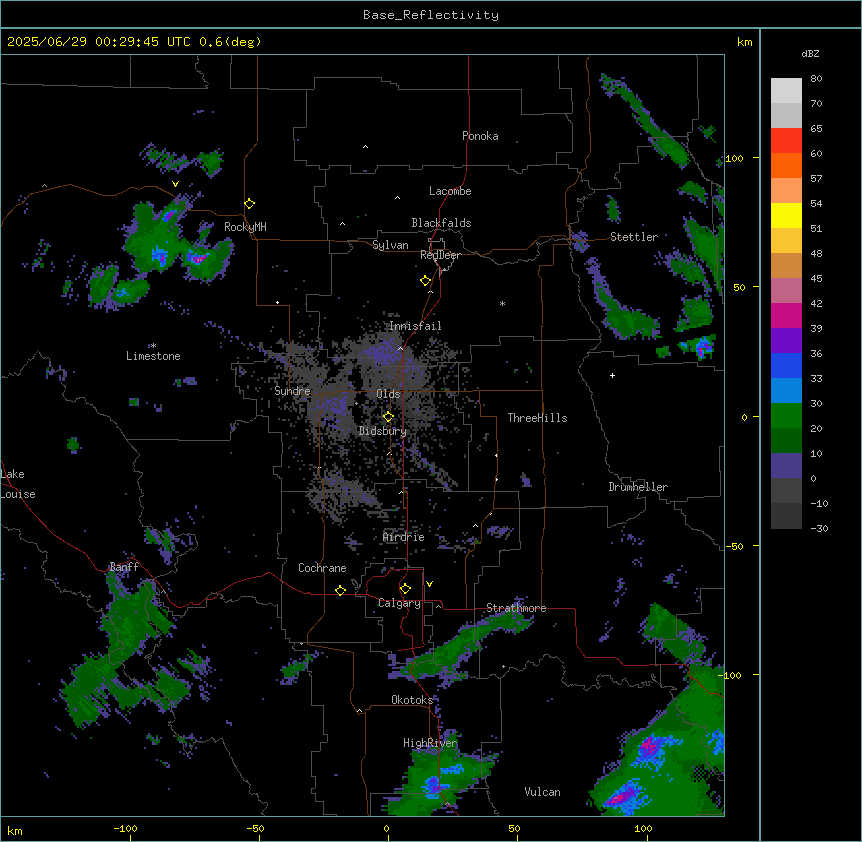This screenshot has width=862, height=842.
Task: Click the yellow V marker east of Calgary
Action: [x=429, y=584]
